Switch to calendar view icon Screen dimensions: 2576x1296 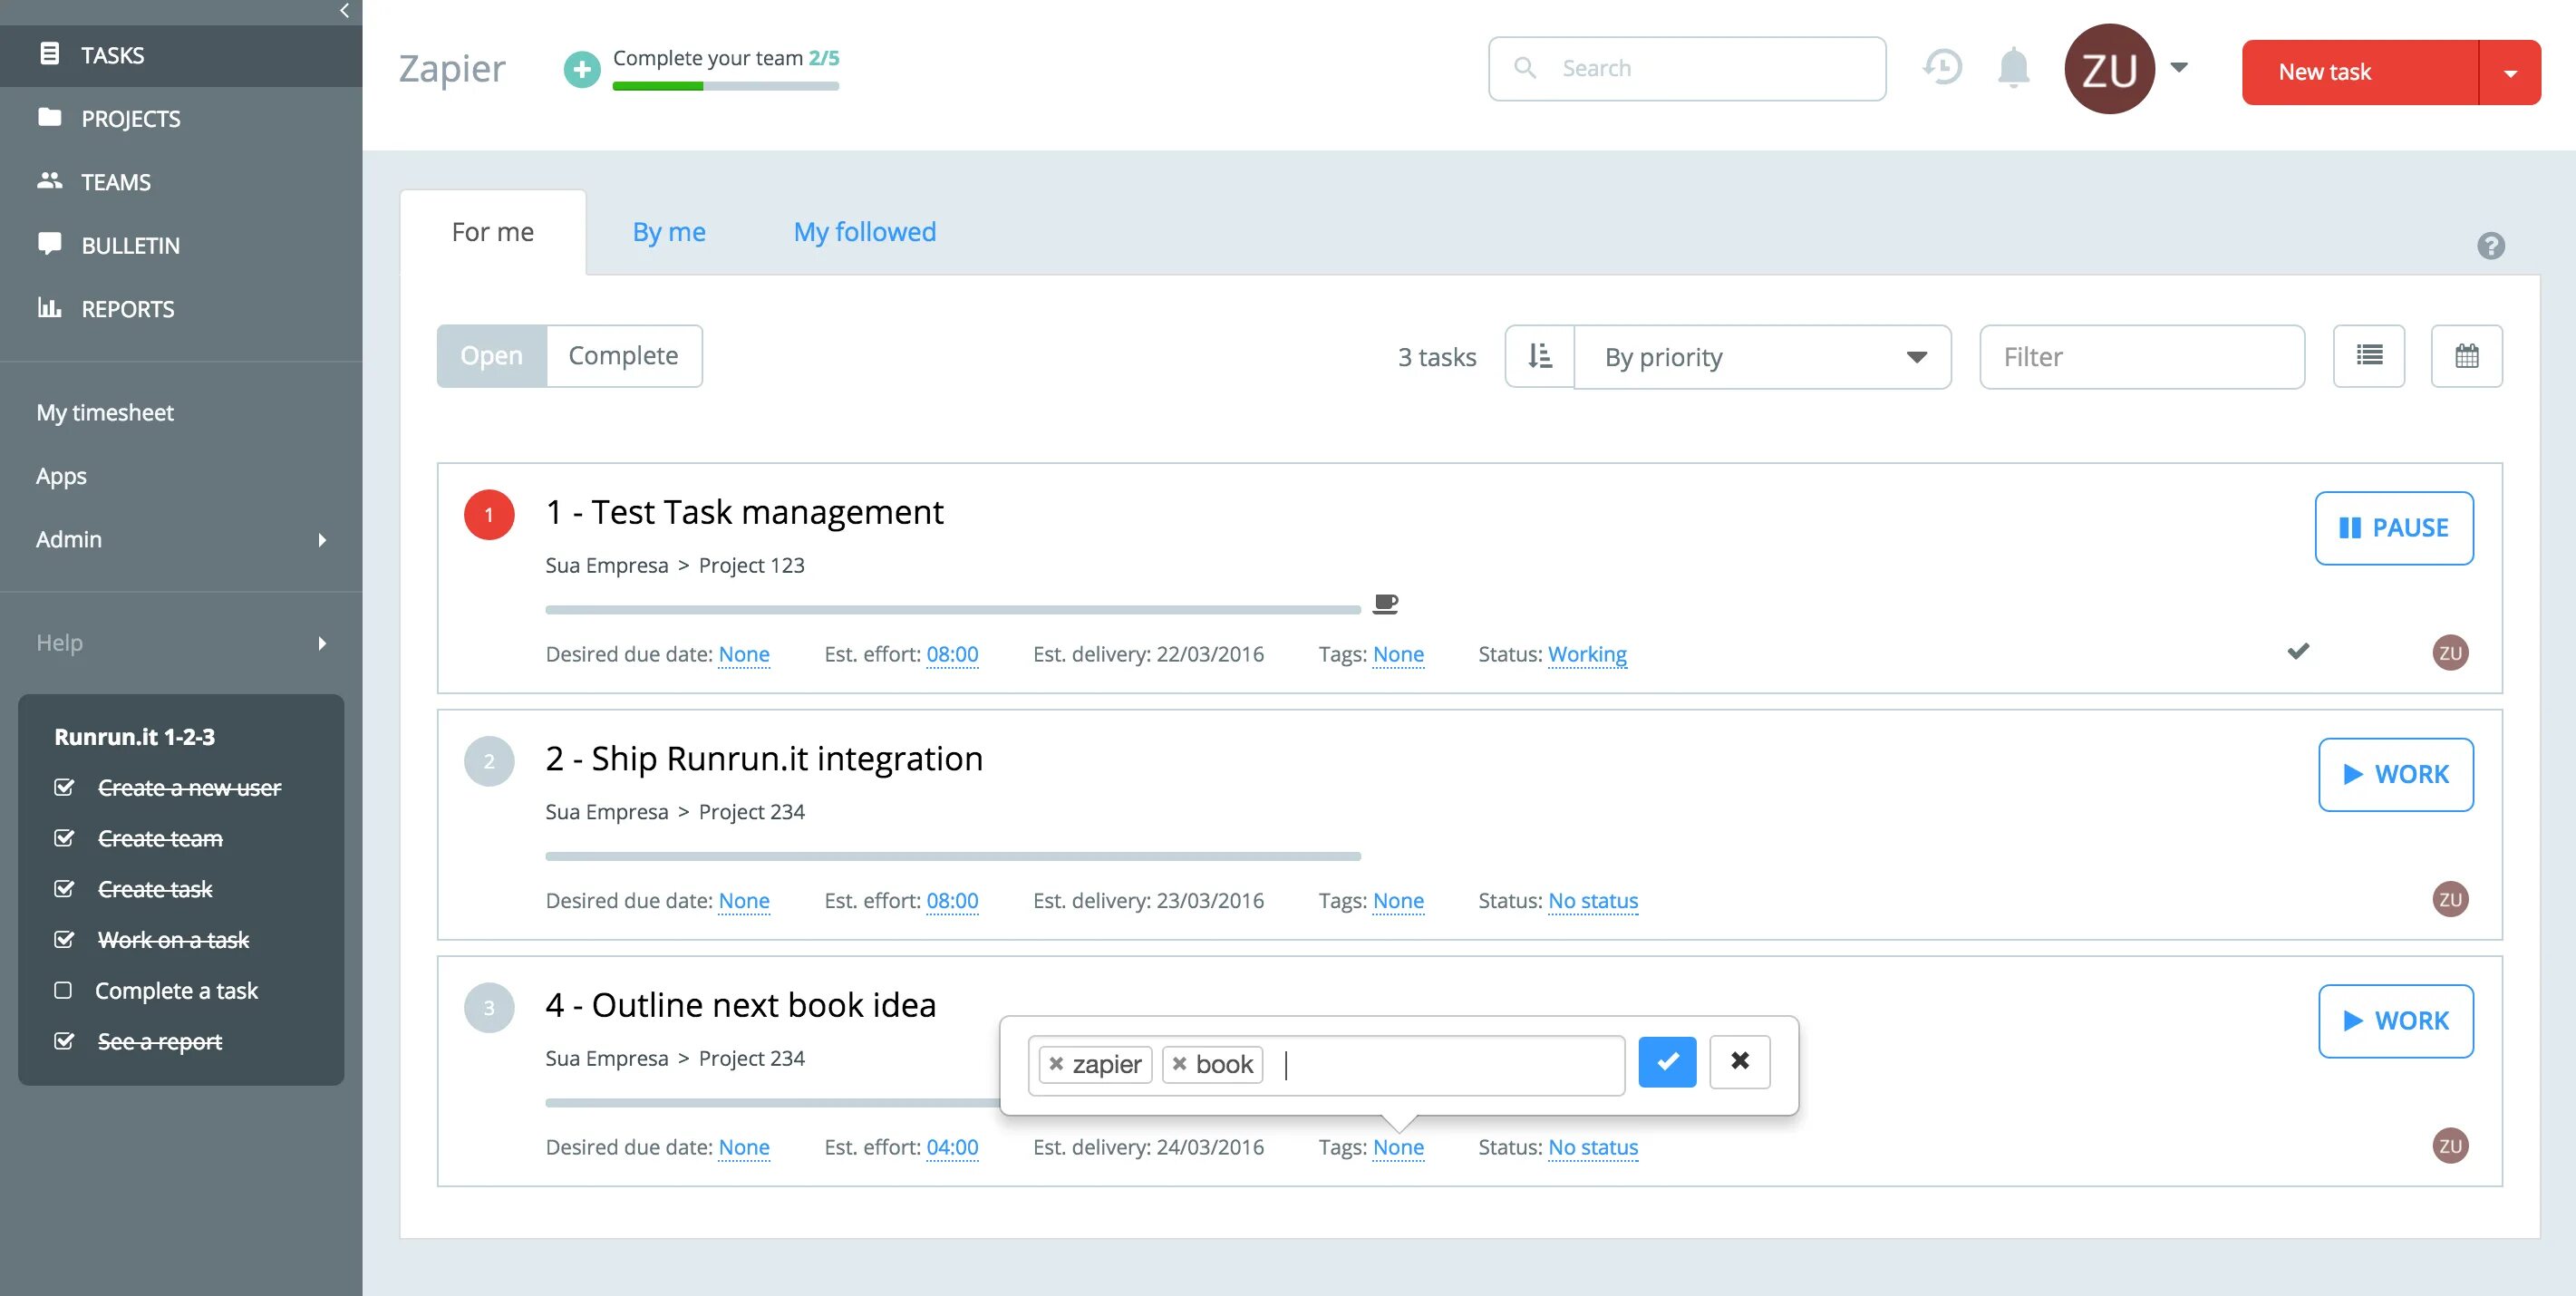coord(2467,356)
